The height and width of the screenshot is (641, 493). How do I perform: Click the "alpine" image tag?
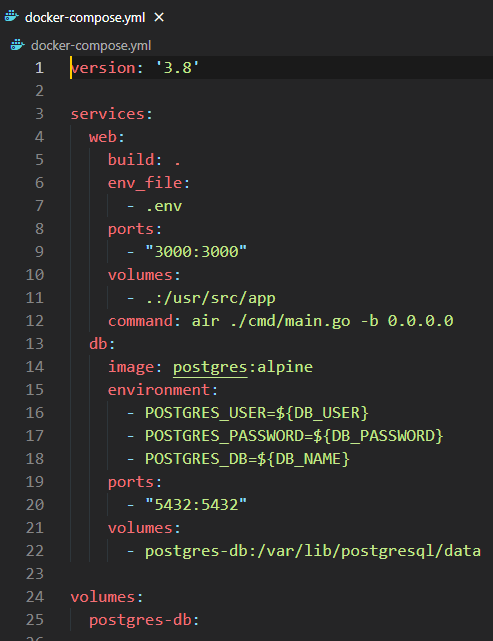(x=285, y=367)
